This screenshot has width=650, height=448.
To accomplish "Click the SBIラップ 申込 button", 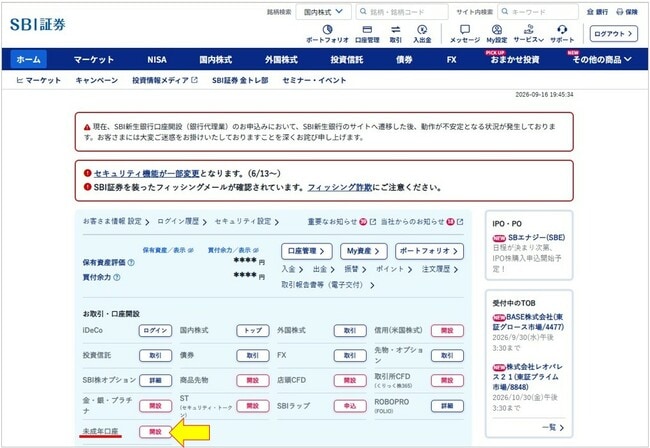I will coord(350,406).
